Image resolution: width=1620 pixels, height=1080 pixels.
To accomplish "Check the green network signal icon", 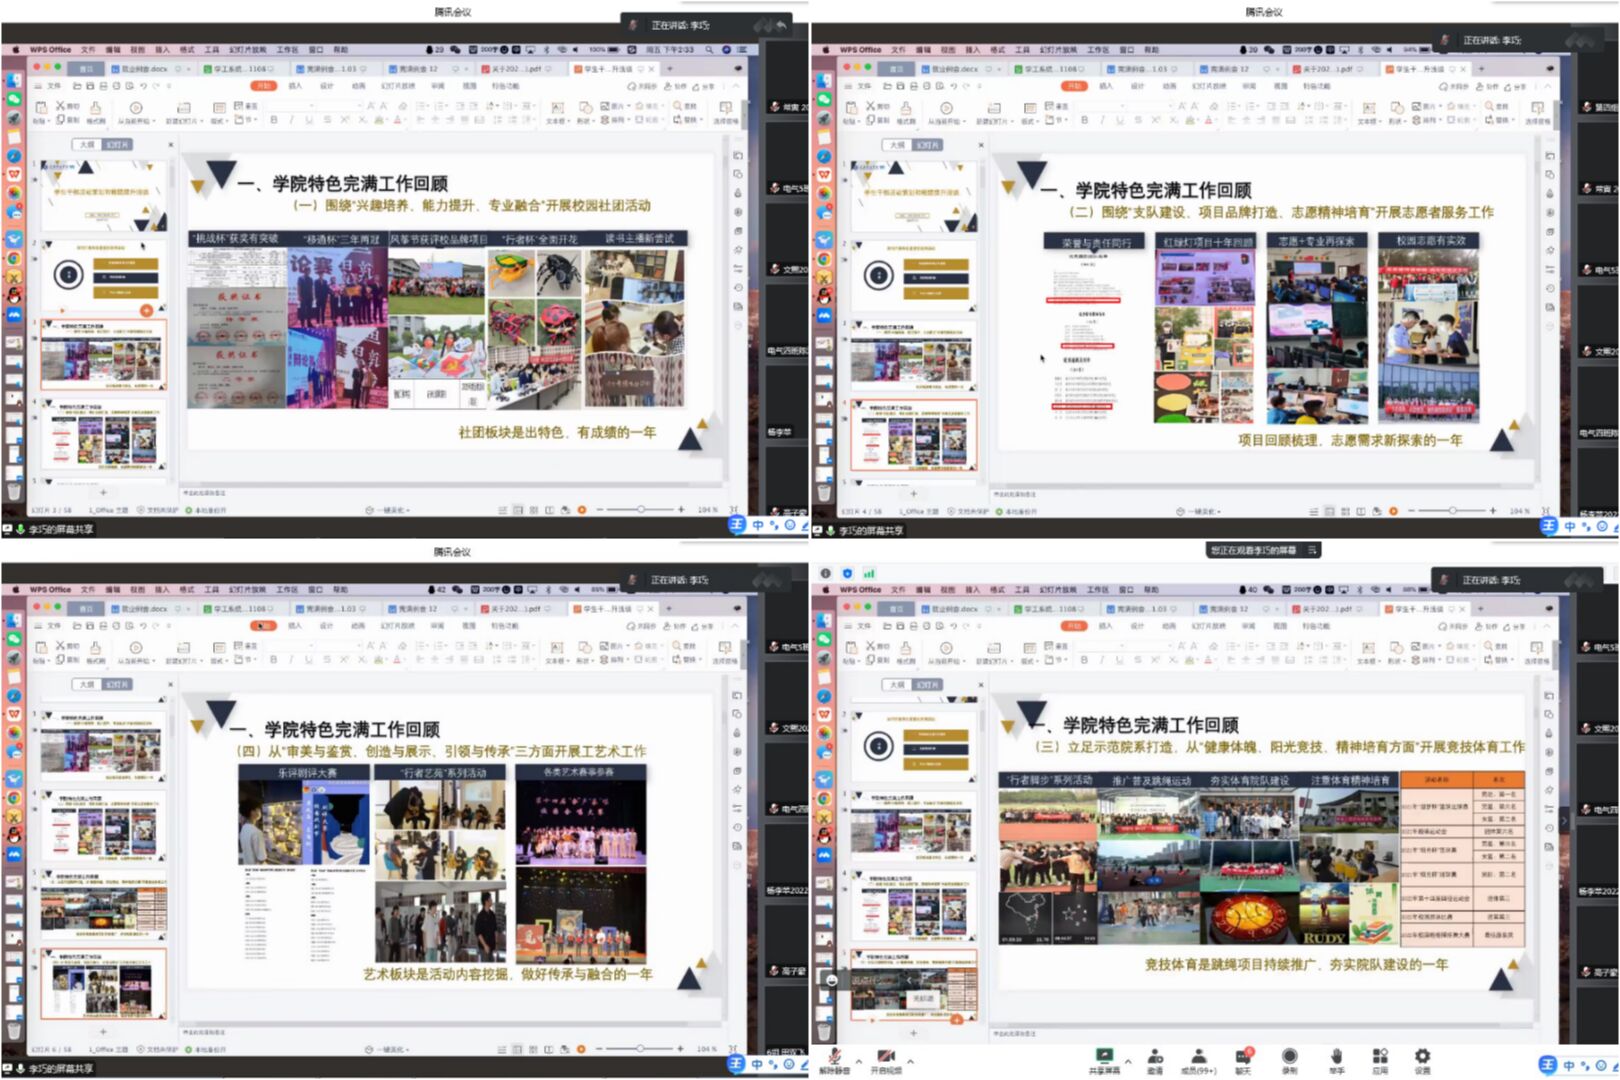I will pos(869,573).
